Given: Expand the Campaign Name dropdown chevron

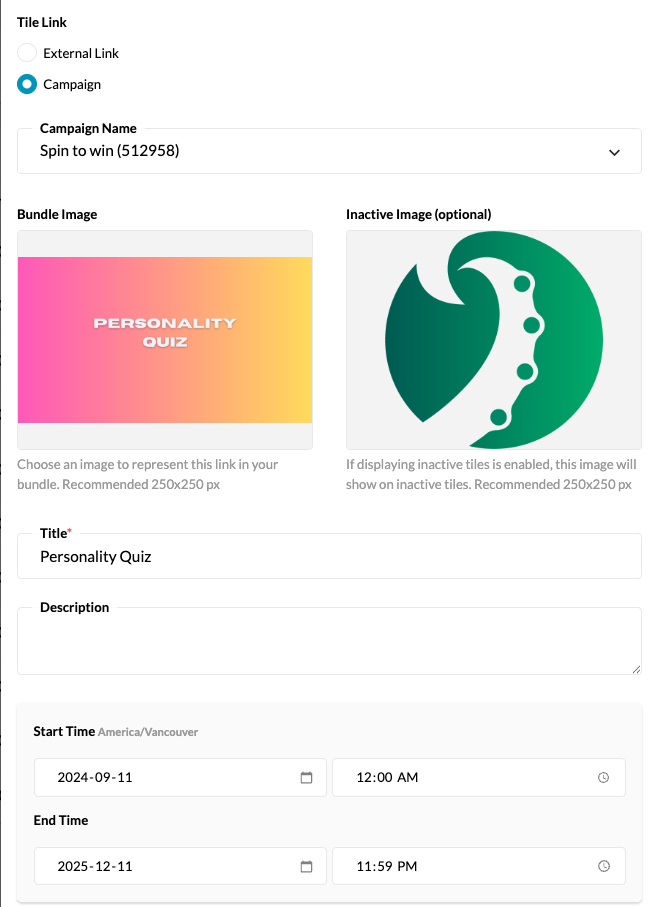Looking at the screenshot, I should pos(614,152).
